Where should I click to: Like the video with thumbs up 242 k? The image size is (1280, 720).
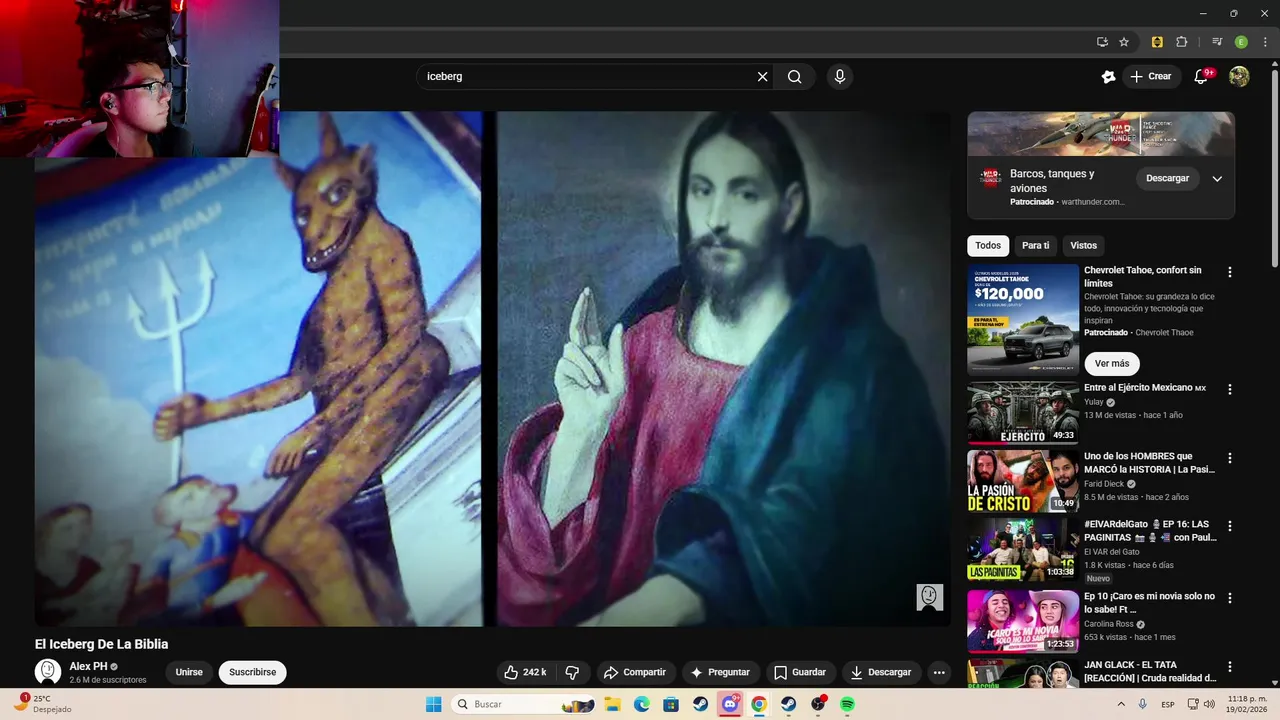(526, 672)
